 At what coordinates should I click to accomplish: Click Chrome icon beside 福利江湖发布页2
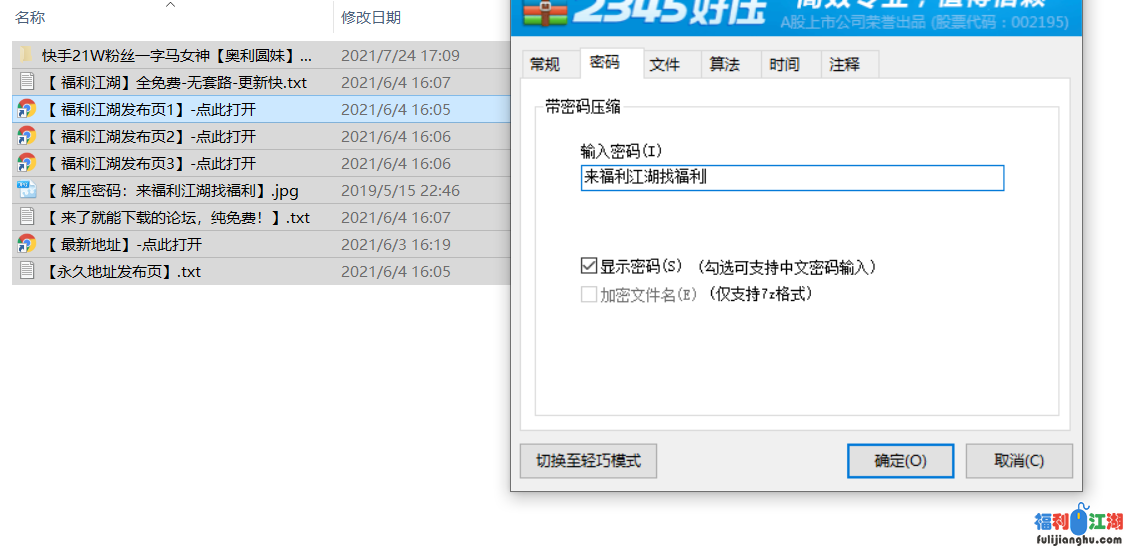point(27,136)
